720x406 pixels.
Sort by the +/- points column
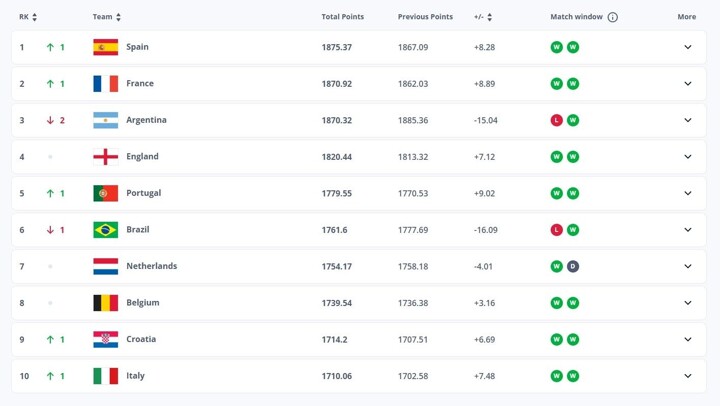(483, 17)
